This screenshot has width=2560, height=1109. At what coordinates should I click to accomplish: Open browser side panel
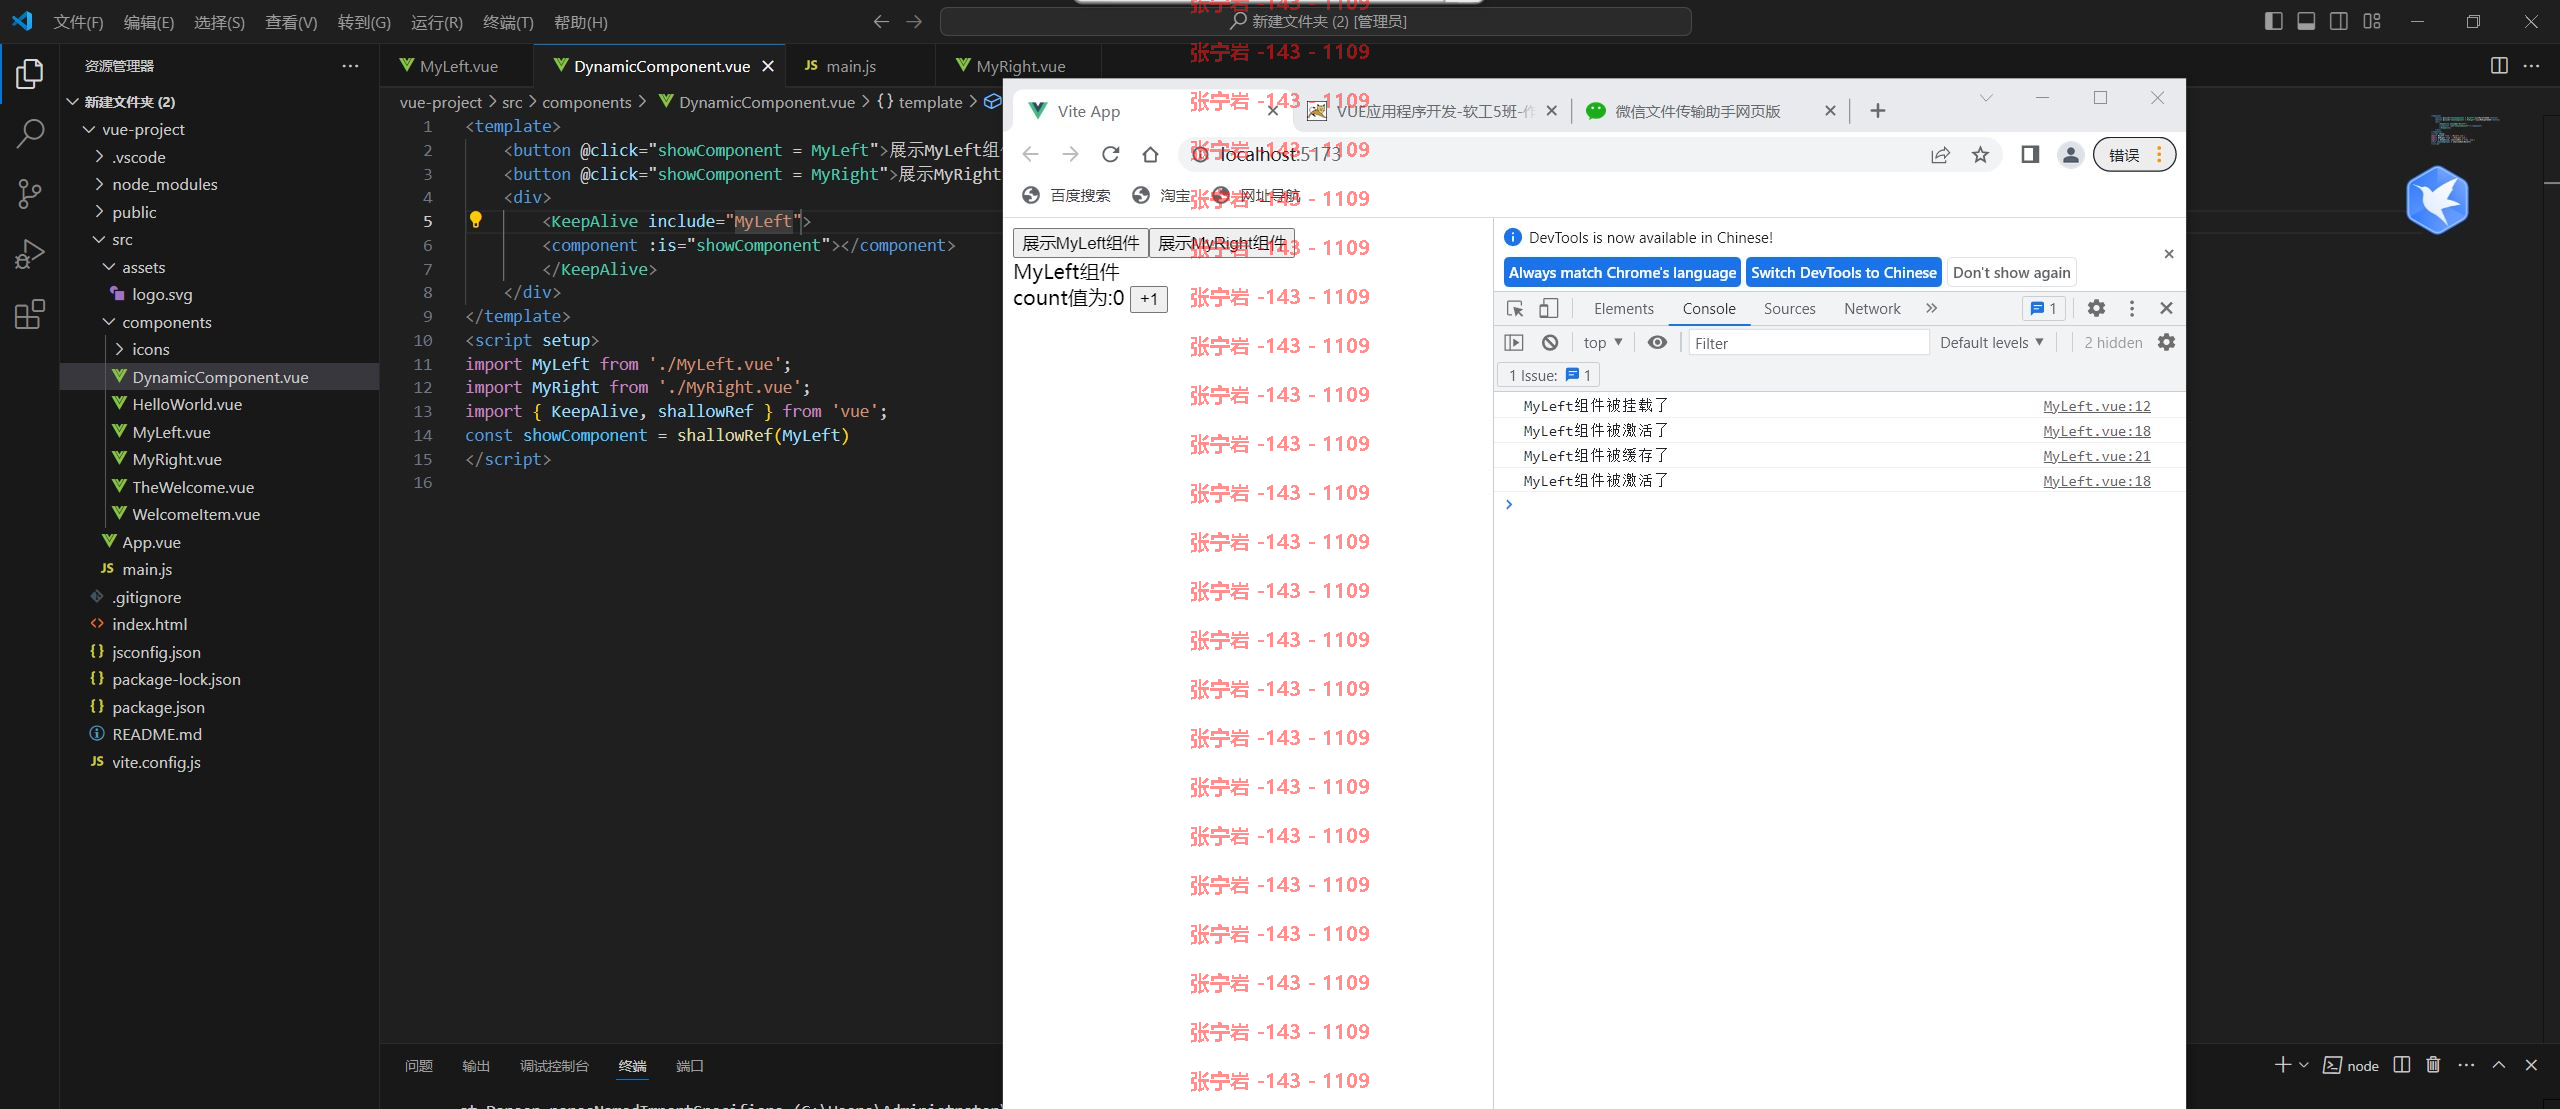(x=2030, y=154)
